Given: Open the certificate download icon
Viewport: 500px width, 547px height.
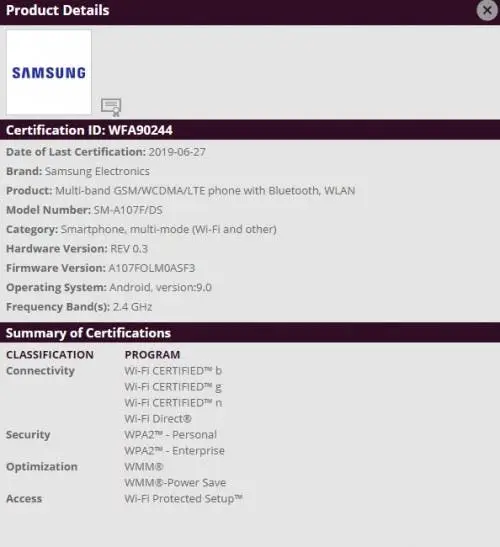Looking at the screenshot, I should tap(111, 107).
